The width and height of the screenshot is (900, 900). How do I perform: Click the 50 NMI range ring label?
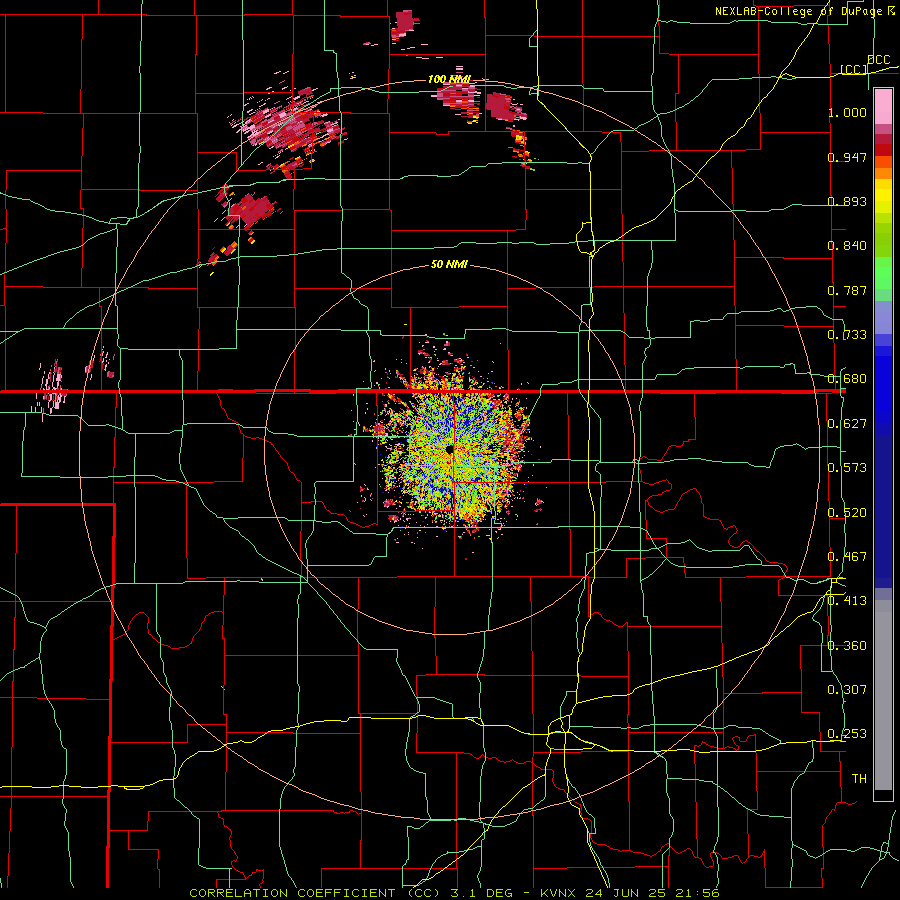tap(449, 265)
